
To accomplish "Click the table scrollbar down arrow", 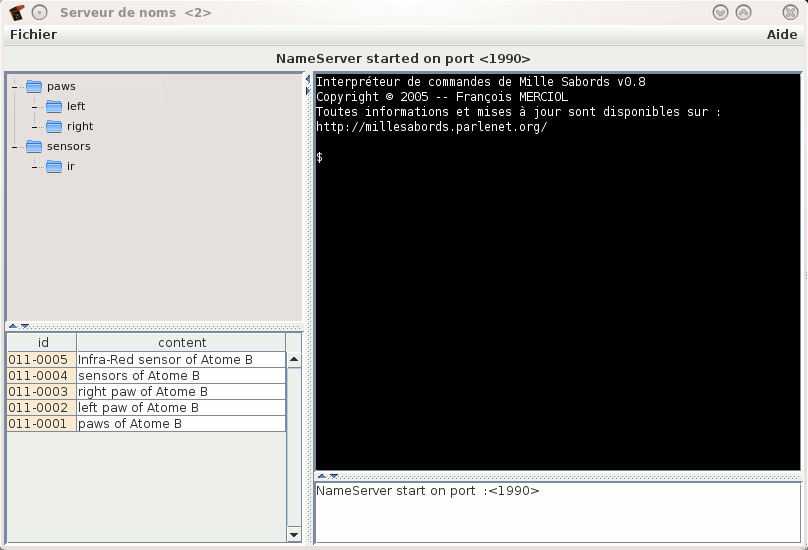I will tap(294, 535).
